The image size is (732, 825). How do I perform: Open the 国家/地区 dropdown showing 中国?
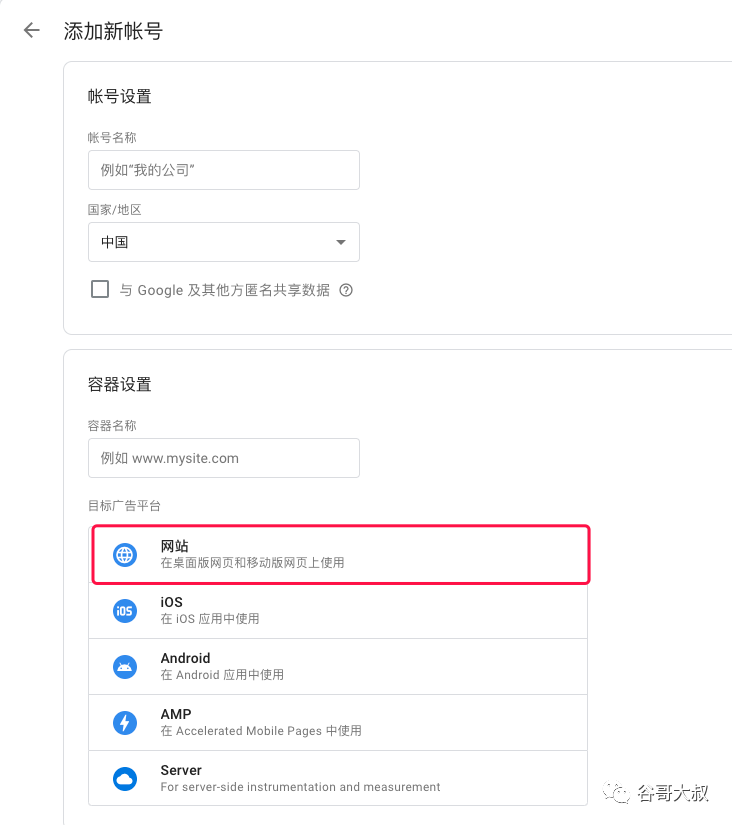(223, 242)
